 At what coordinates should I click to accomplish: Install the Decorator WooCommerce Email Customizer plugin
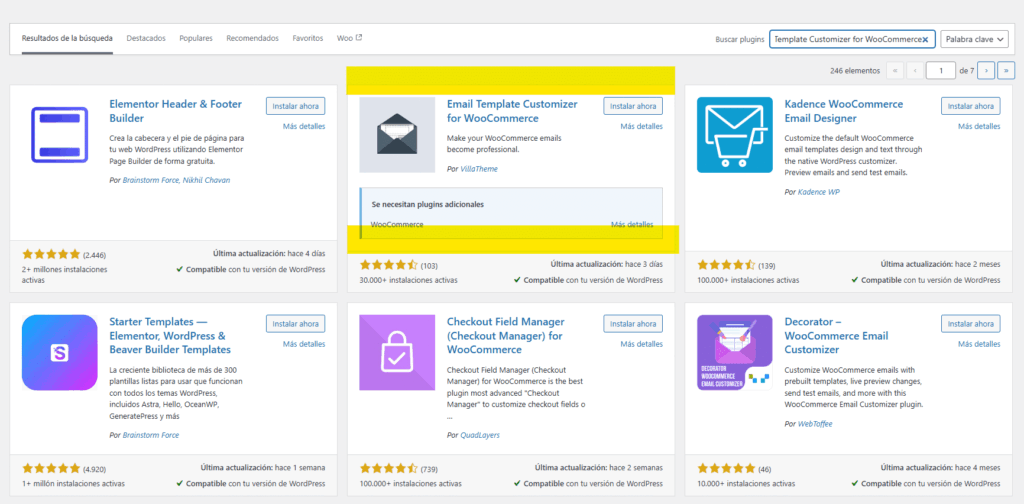click(x=970, y=323)
